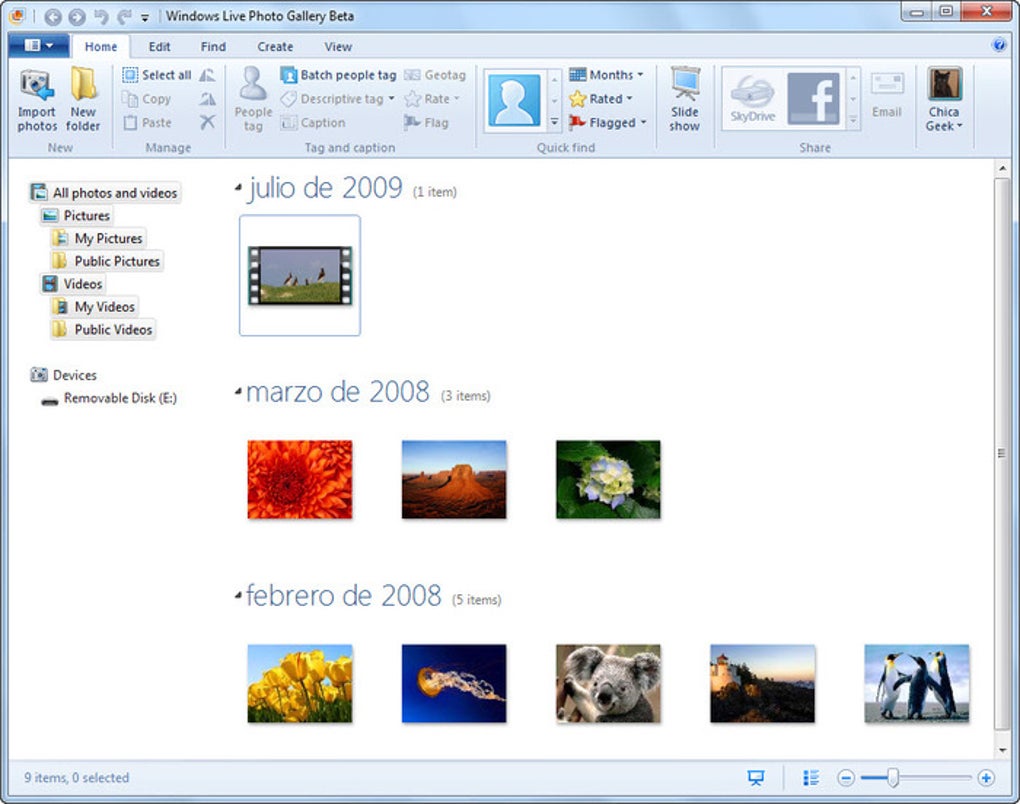Select the penguins photo
The width and height of the screenshot is (1020, 804).
917,683
